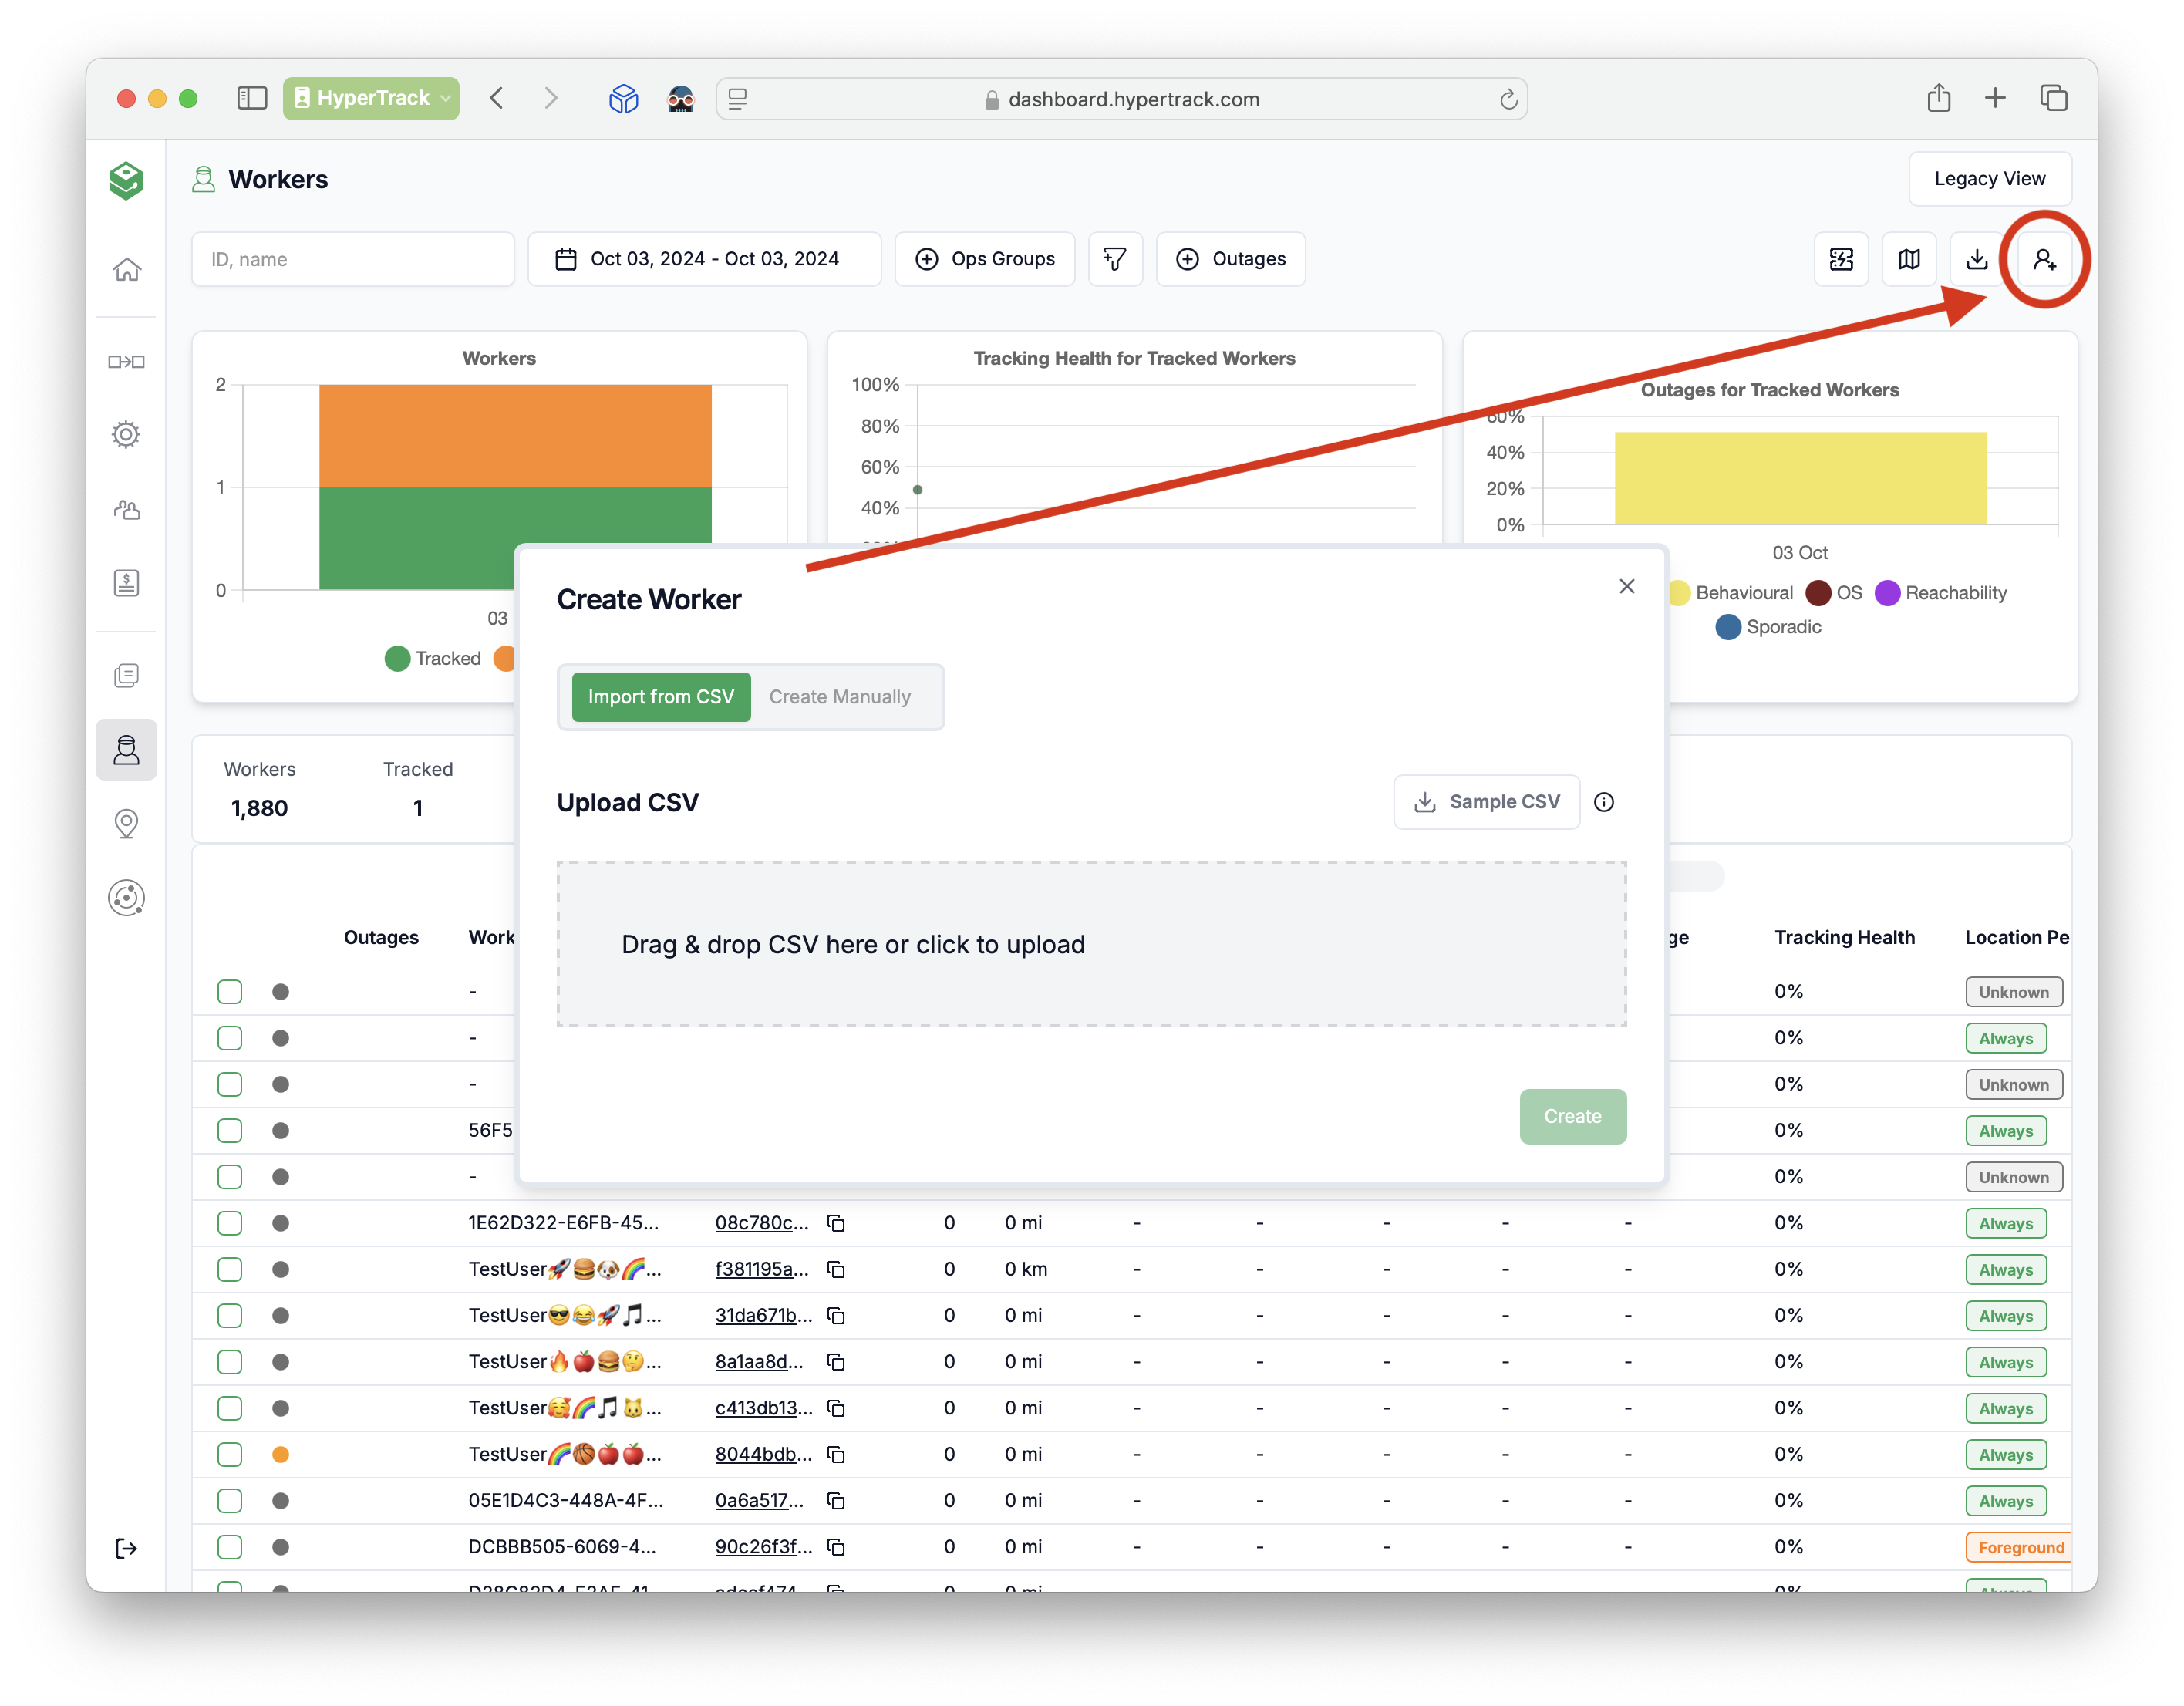Open the Outages filter dropdown
The image size is (2184, 1706).
1231,259
